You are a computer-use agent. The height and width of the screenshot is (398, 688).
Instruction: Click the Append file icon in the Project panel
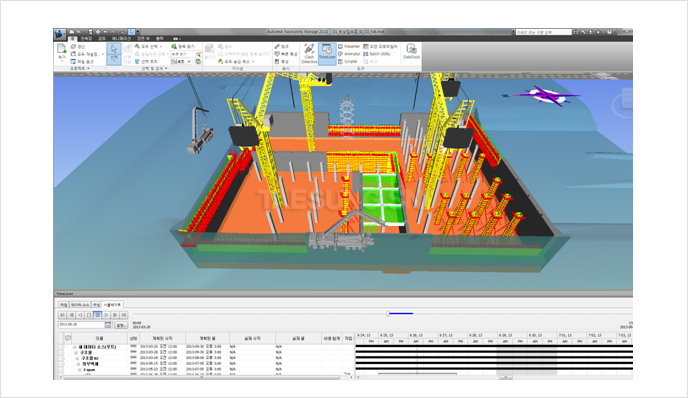pyautogui.click(x=61, y=49)
